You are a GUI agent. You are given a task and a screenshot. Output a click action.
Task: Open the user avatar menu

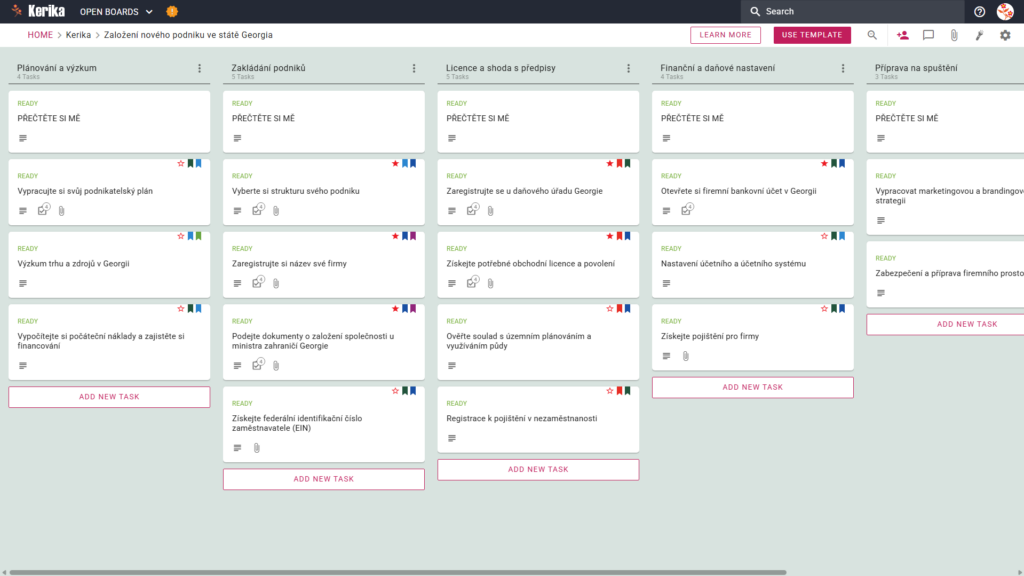(x=1005, y=11)
